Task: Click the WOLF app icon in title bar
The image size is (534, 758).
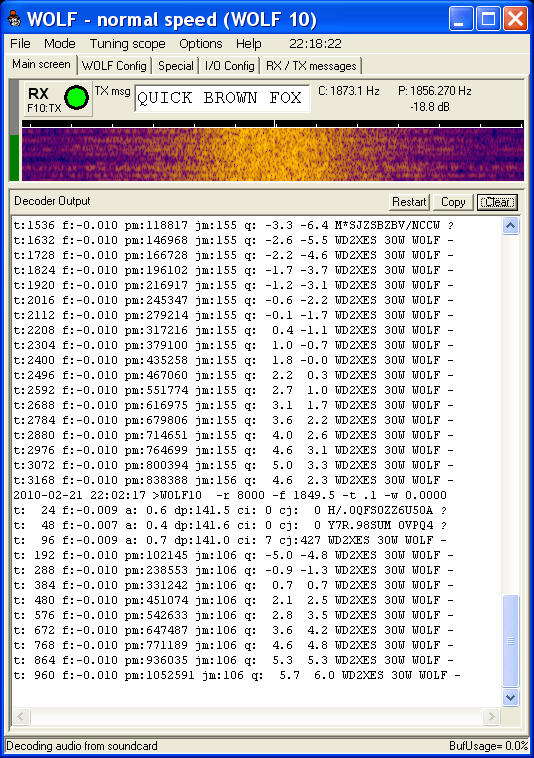Action: pyautogui.click(x=14, y=19)
